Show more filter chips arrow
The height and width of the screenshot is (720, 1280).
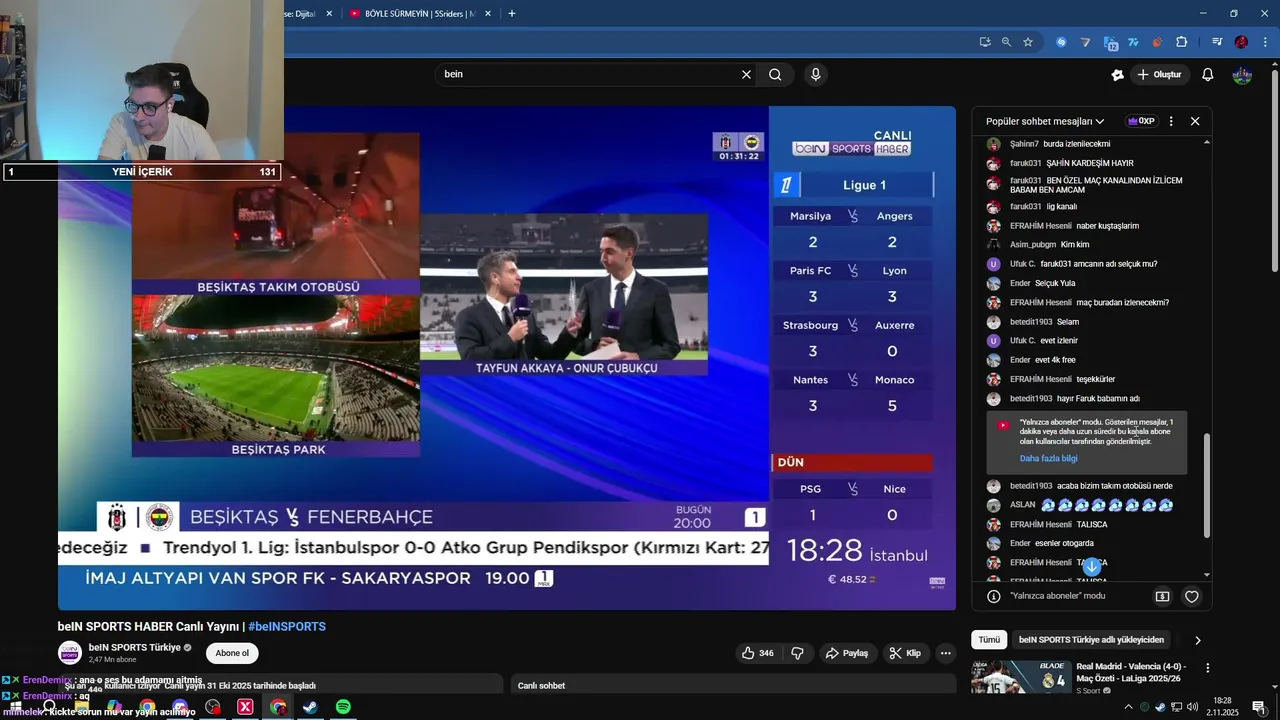coord(1197,640)
